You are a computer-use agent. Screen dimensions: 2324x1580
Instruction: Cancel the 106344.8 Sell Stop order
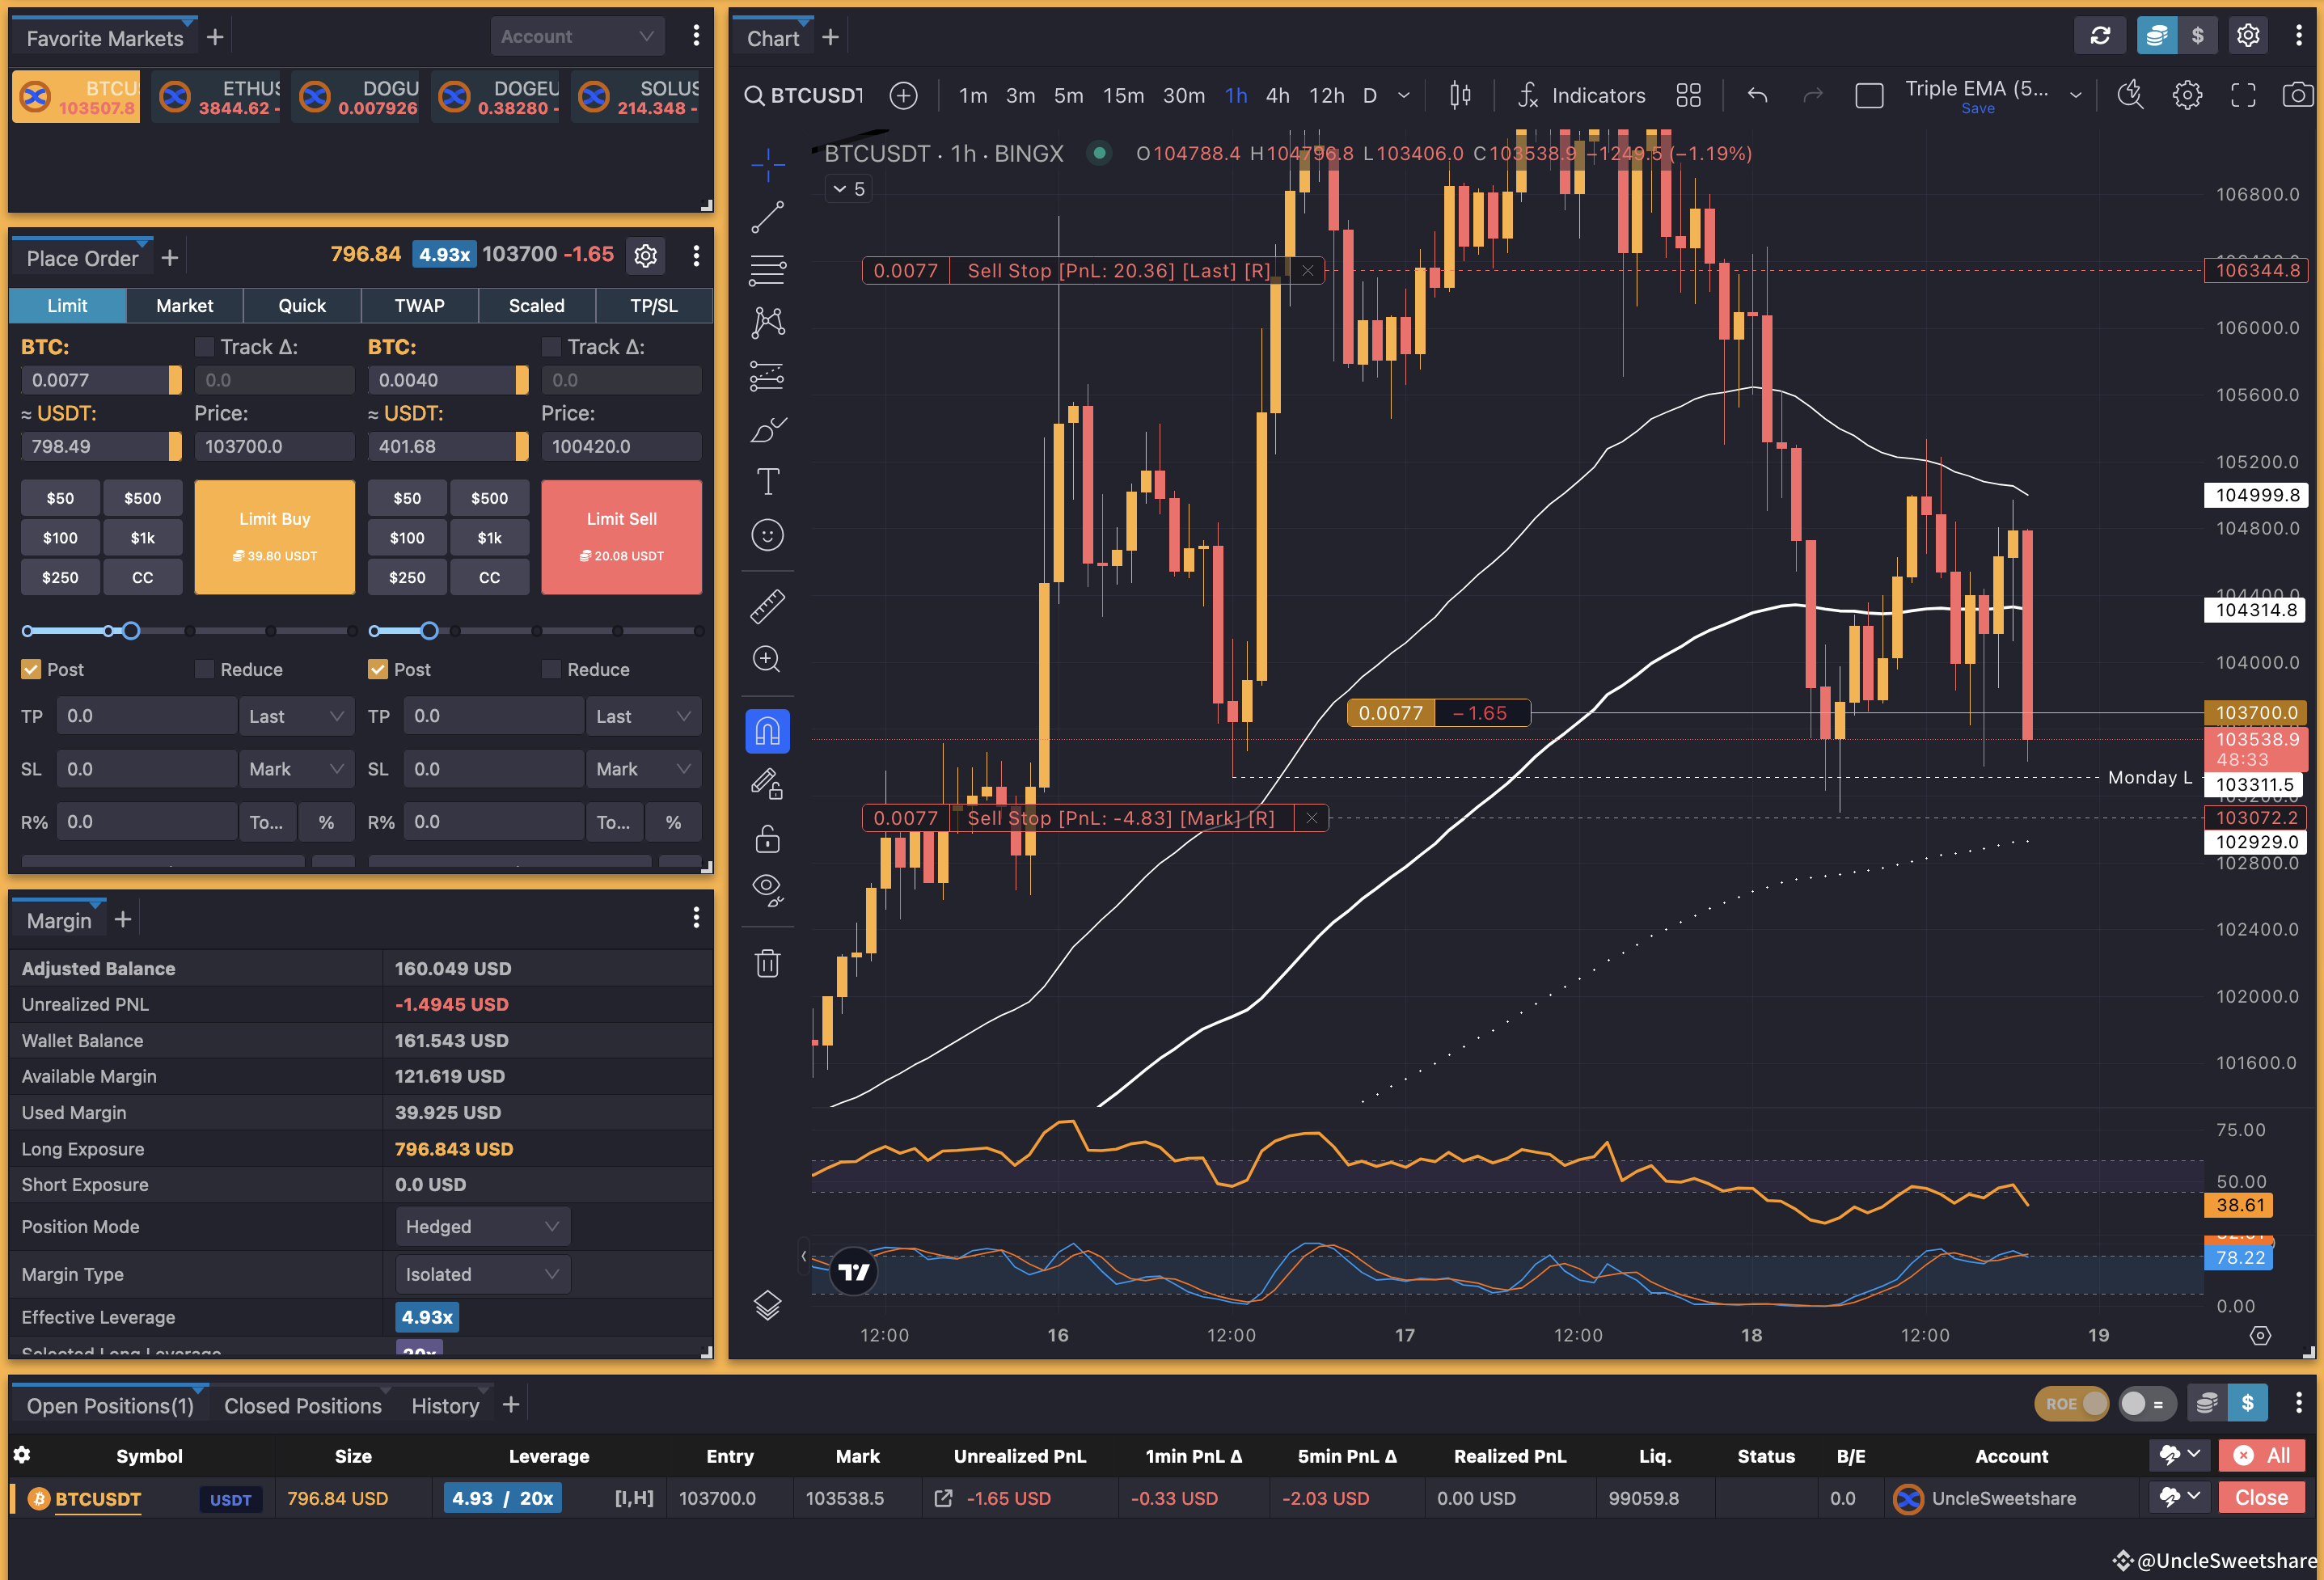[x=1307, y=270]
